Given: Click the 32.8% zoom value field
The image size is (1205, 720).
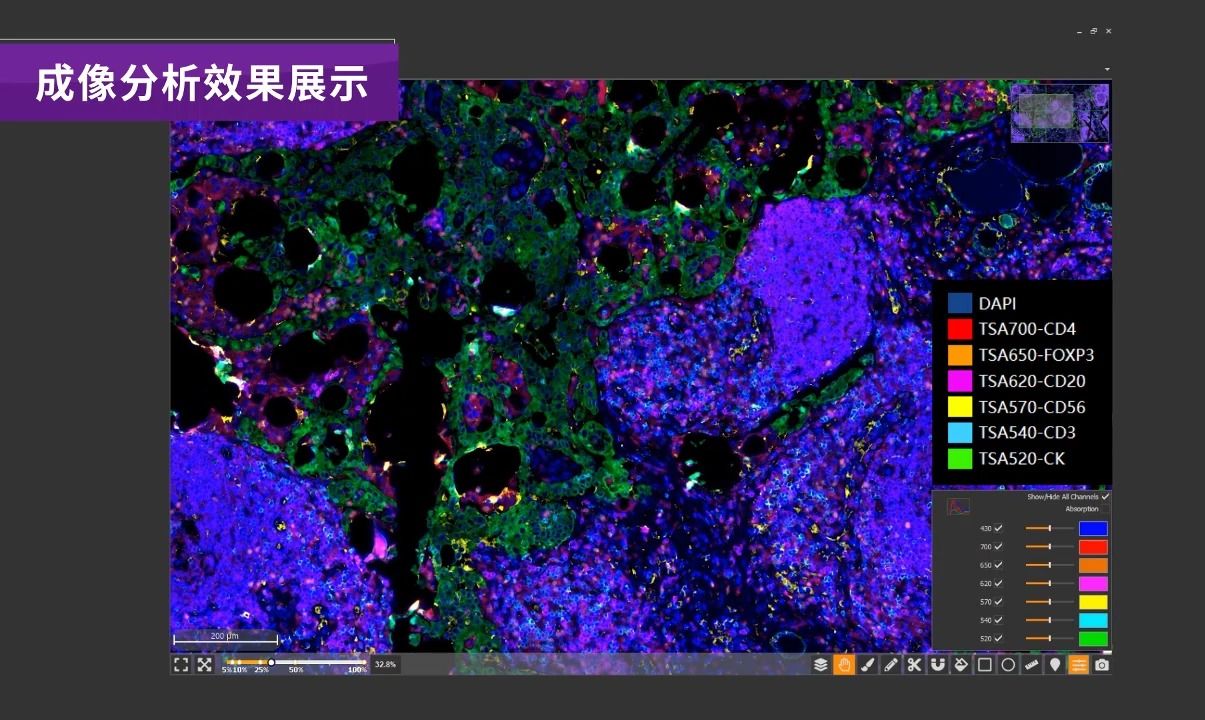Looking at the screenshot, I should click(385, 664).
